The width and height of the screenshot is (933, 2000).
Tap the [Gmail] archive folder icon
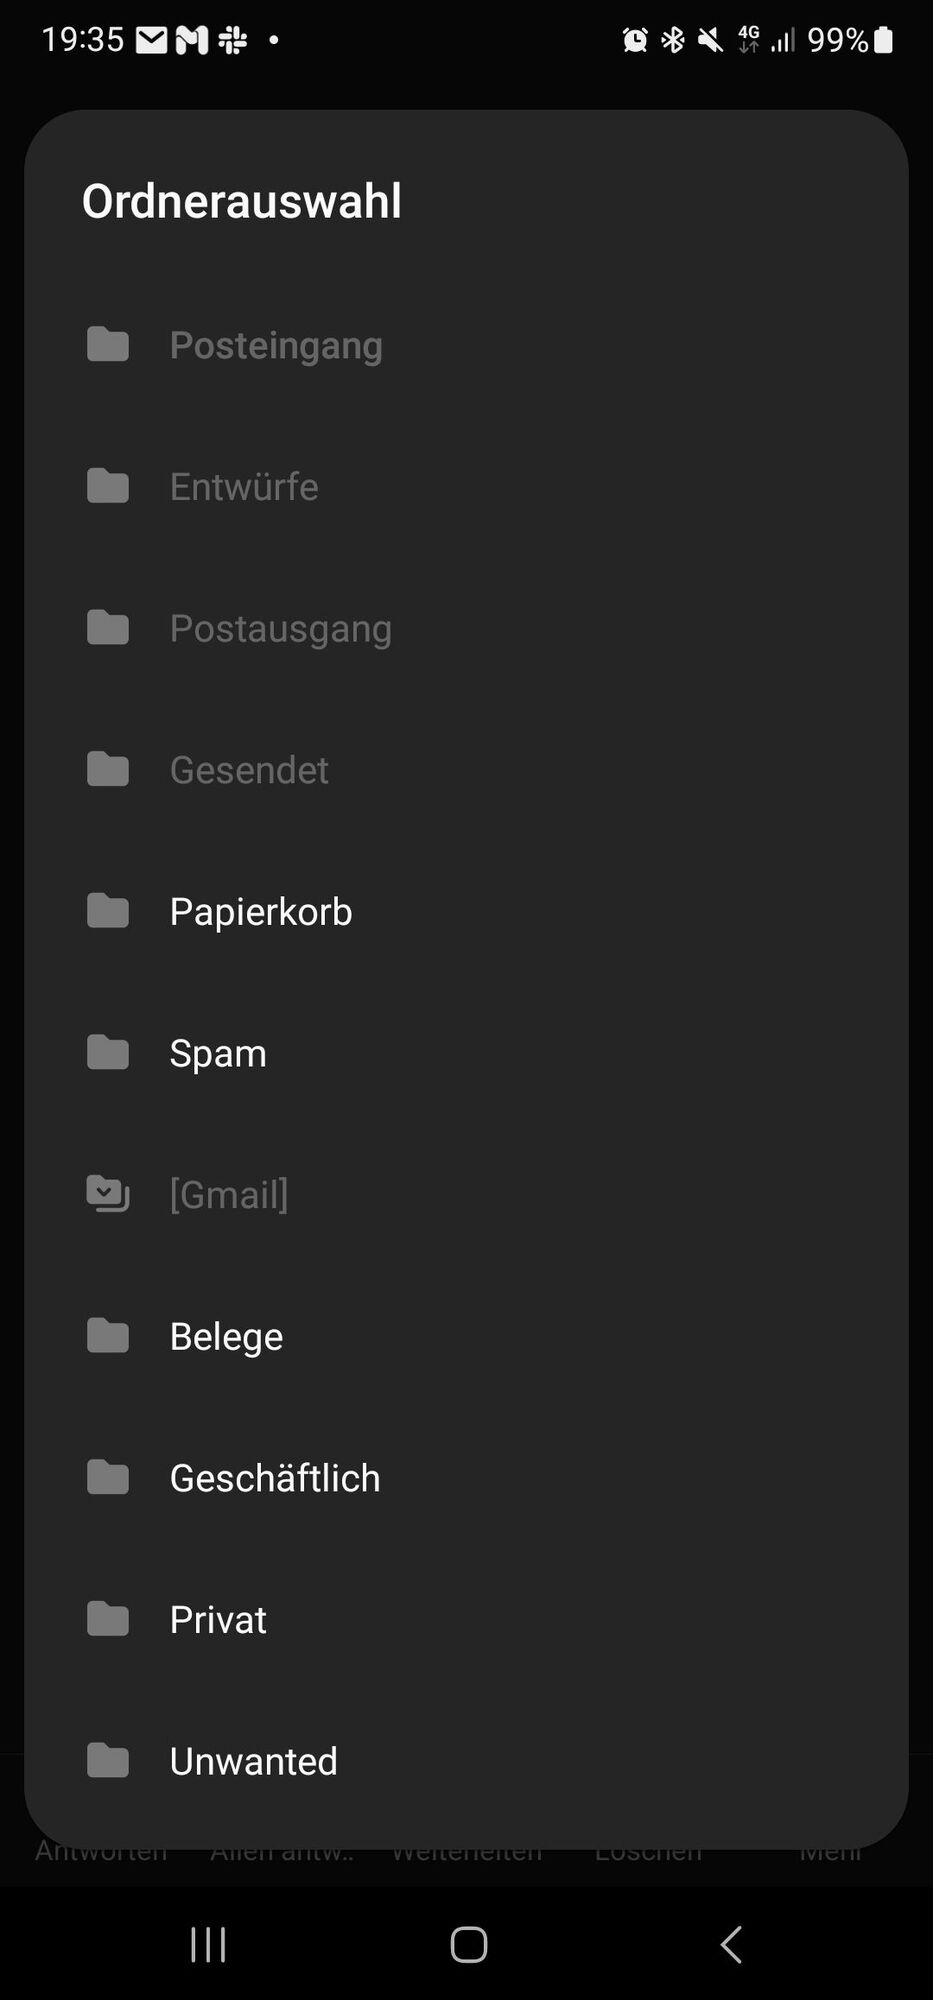point(108,1194)
